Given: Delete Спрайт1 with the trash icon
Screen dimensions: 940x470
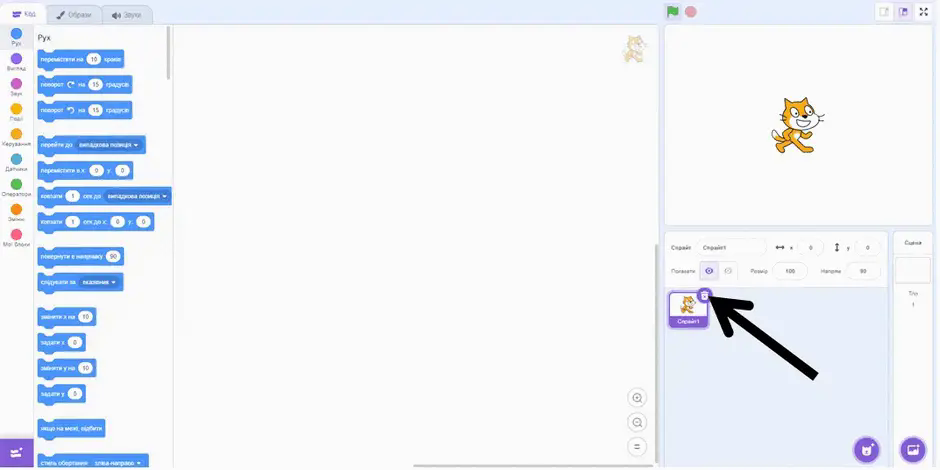Looking at the screenshot, I should click(x=704, y=295).
